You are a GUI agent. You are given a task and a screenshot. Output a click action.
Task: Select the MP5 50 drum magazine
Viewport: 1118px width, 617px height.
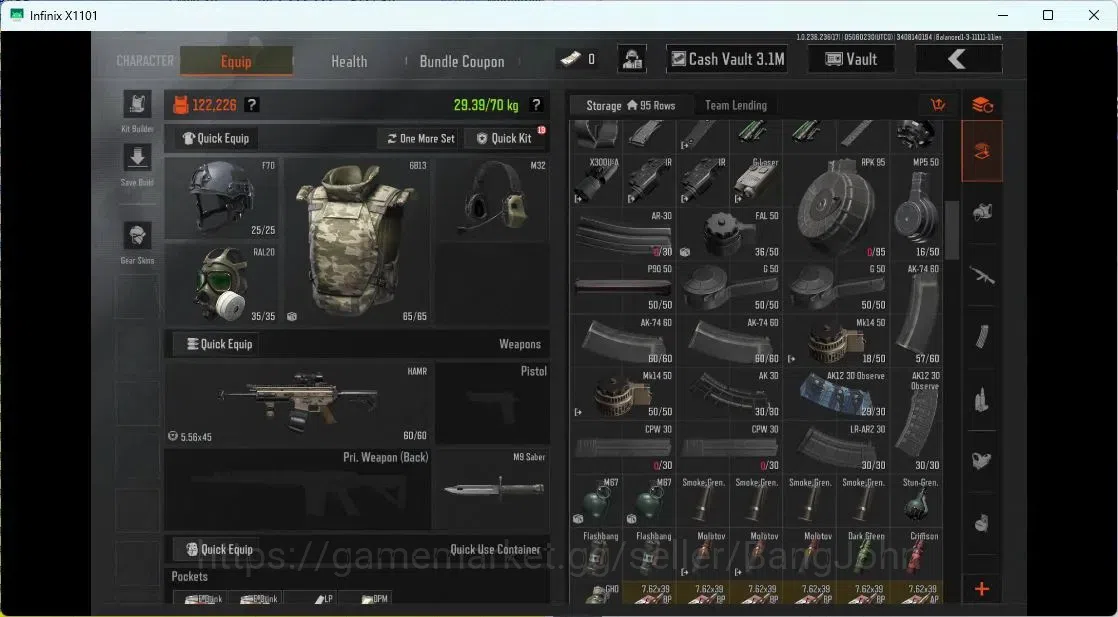[x=917, y=206]
